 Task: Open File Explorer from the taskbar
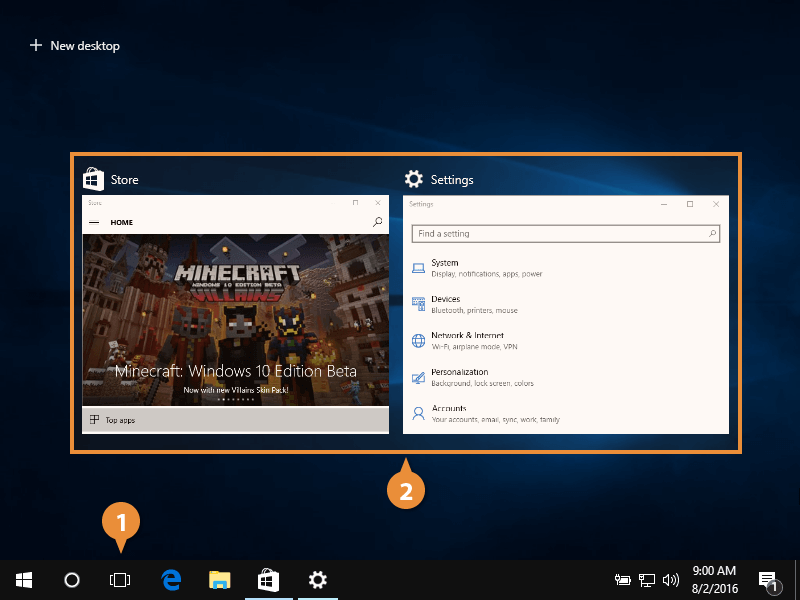point(220,580)
